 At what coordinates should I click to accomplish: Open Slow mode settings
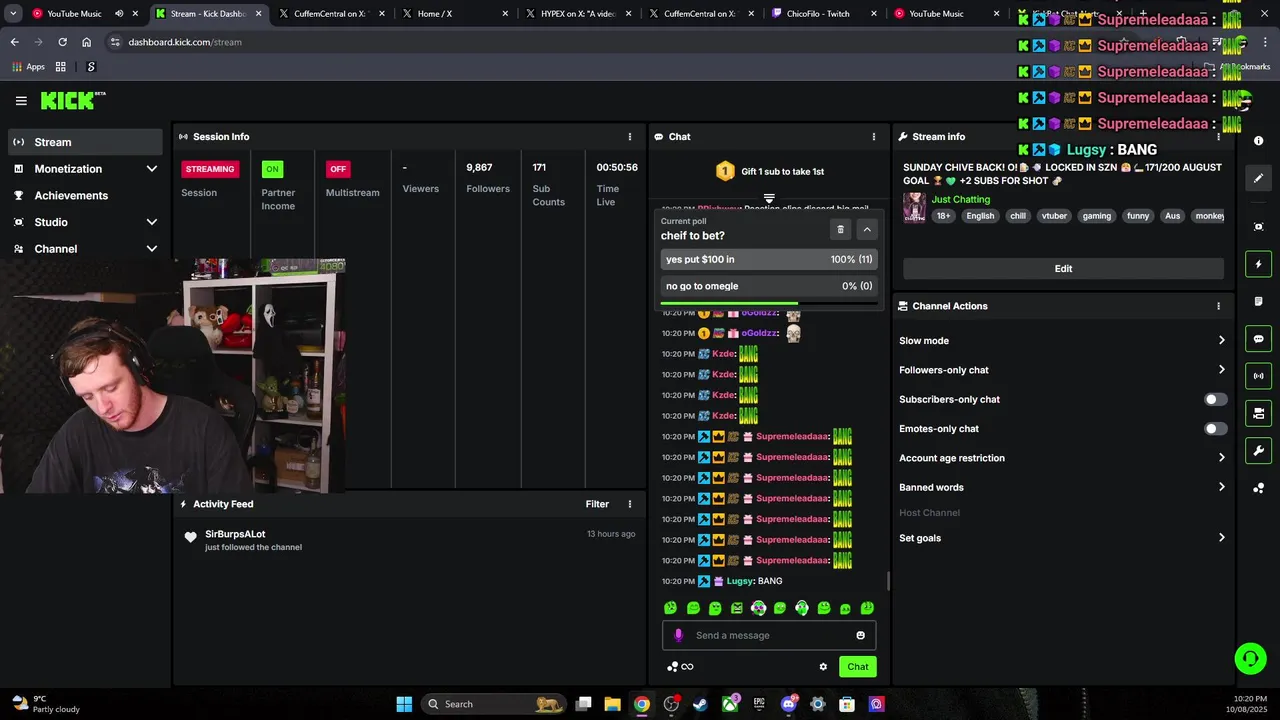[x=1062, y=341]
